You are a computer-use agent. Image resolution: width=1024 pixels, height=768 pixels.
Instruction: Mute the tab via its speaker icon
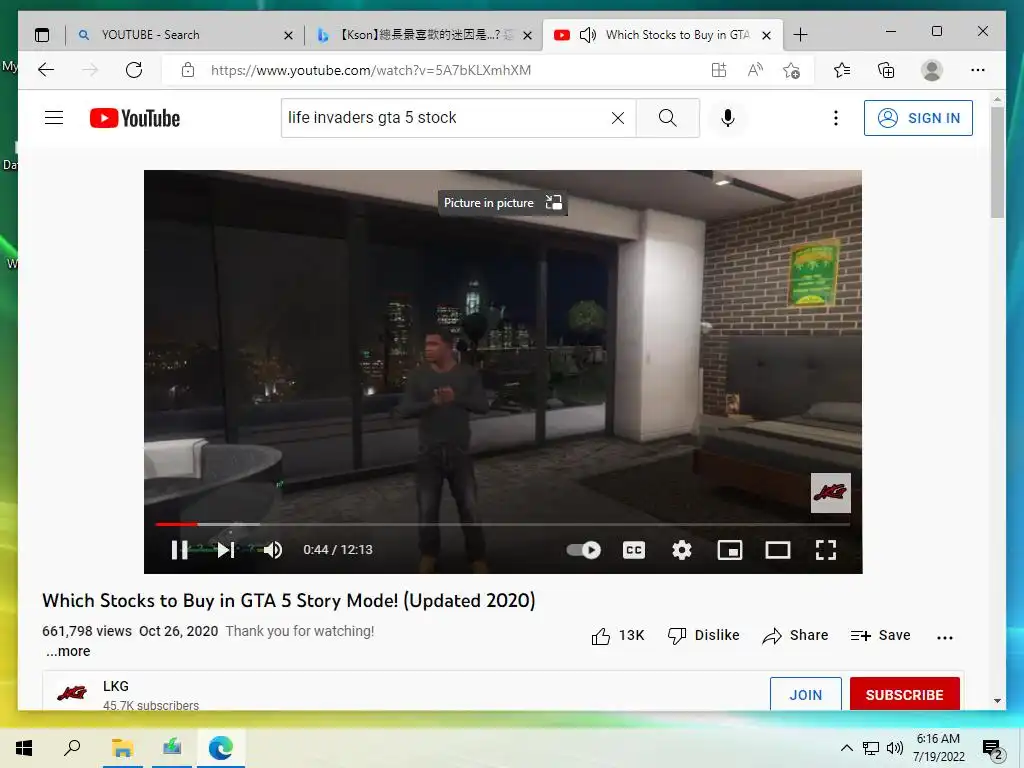point(588,35)
